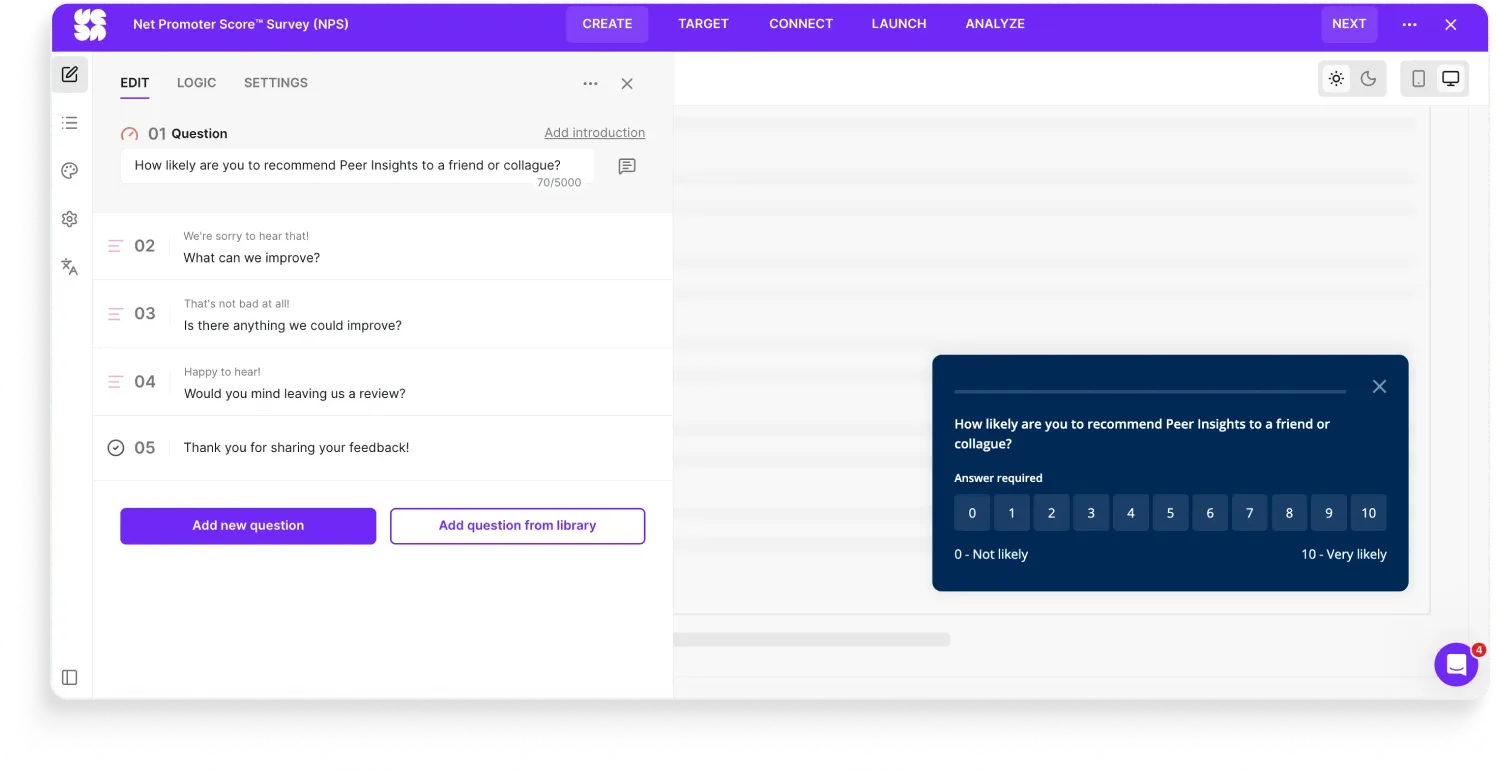Screen dimensions: 1497x773
Task: Go to the TARGET step
Action: [x=703, y=25]
